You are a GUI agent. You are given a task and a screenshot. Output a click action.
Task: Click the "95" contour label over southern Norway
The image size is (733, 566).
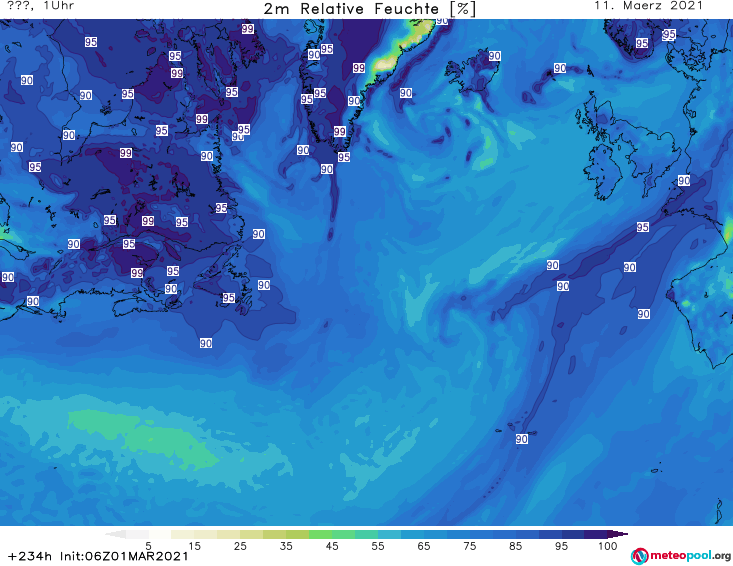point(642,43)
